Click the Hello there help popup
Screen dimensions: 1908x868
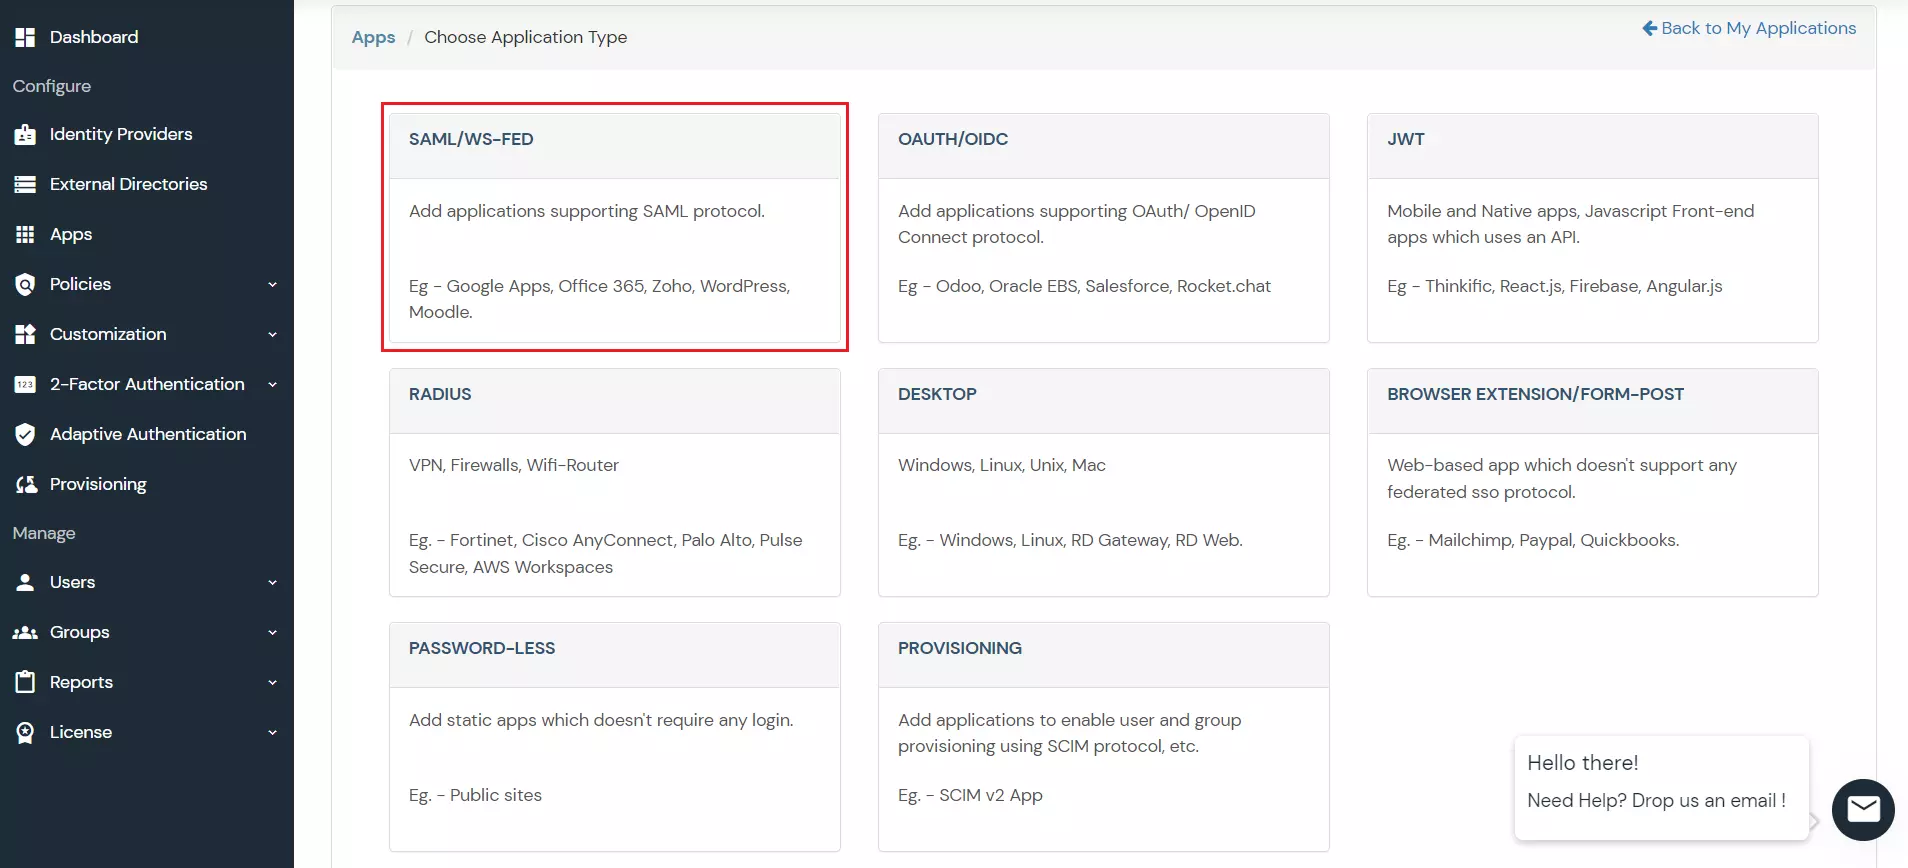pyautogui.click(x=1662, y=788)
